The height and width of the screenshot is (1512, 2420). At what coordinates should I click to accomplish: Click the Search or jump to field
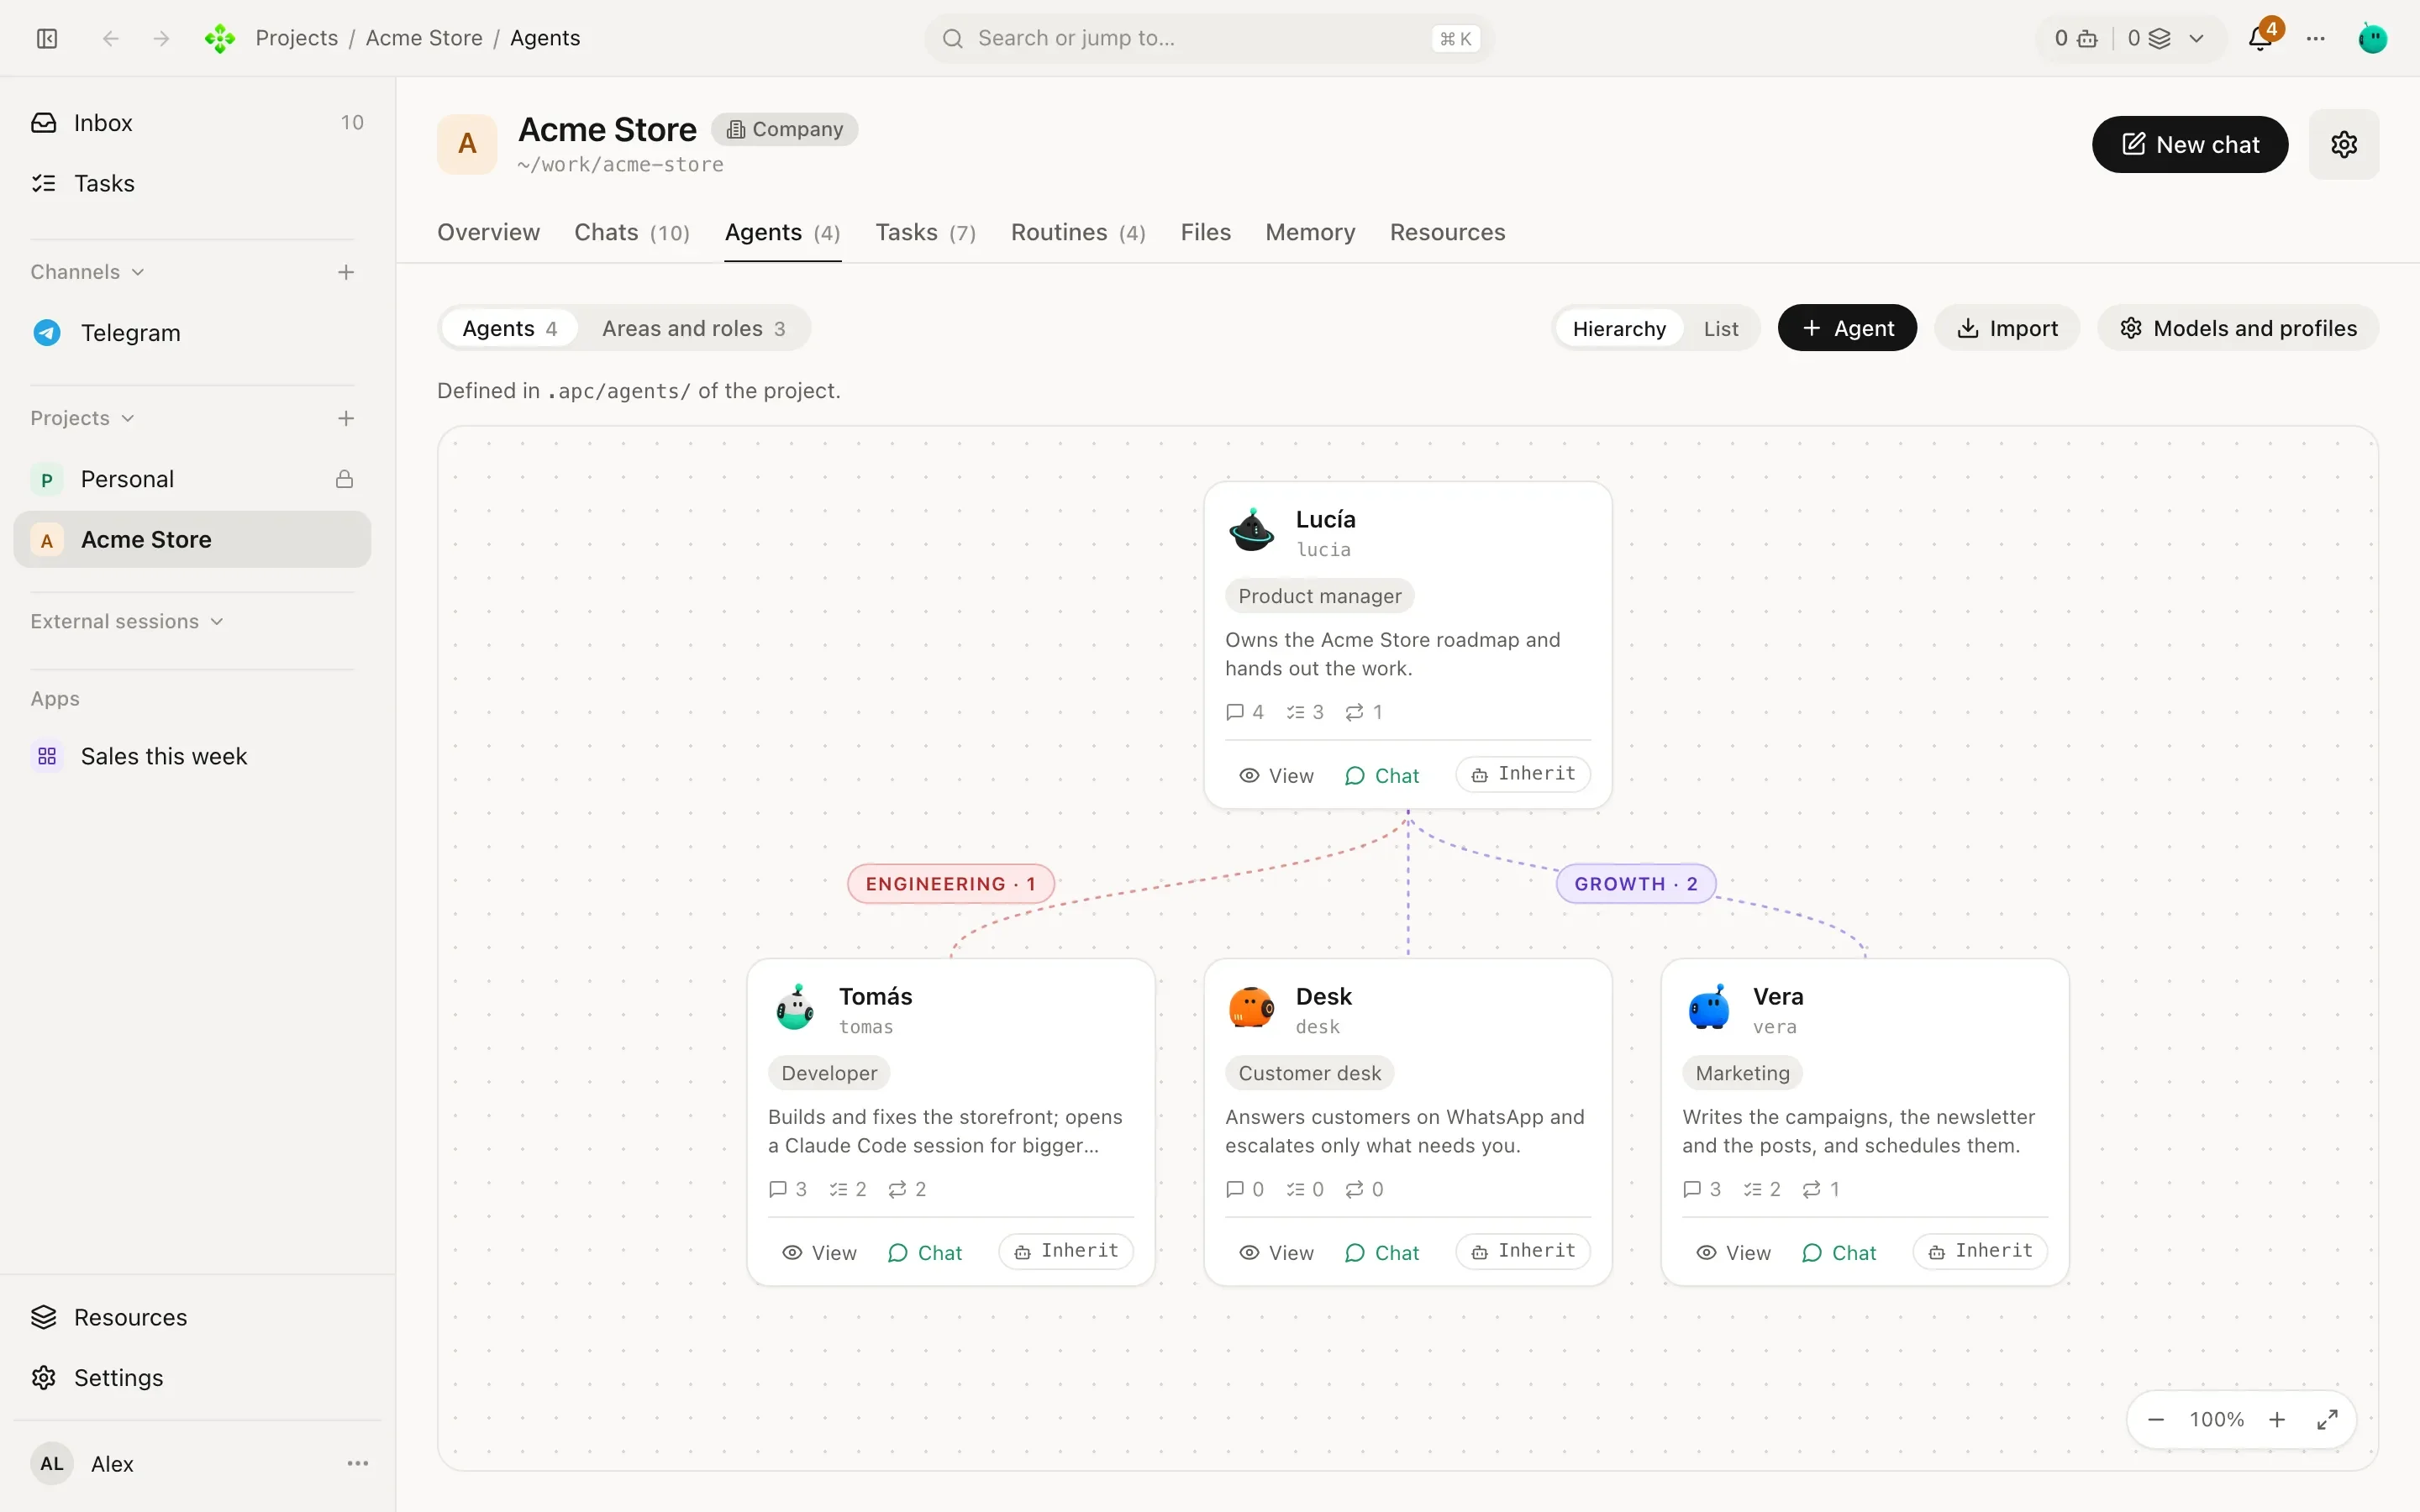pos(1208,38)
